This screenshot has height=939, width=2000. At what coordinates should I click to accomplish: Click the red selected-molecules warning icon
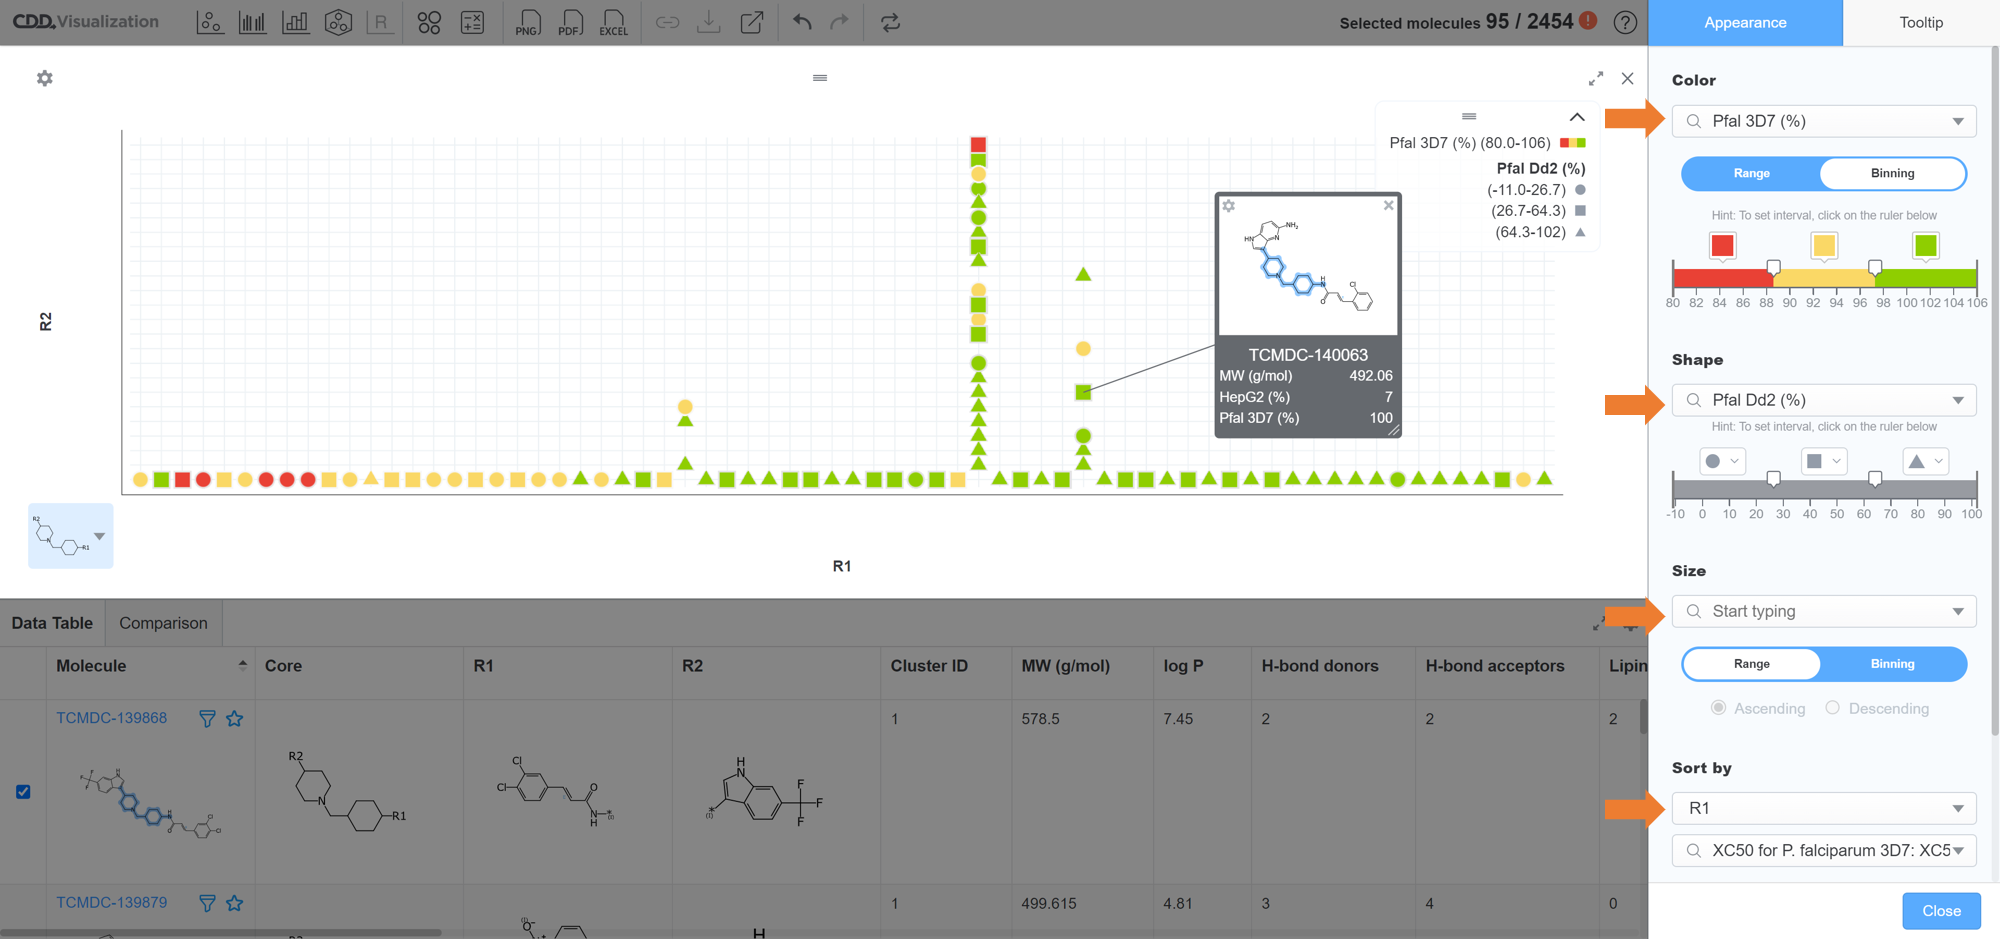(1588, 20)
